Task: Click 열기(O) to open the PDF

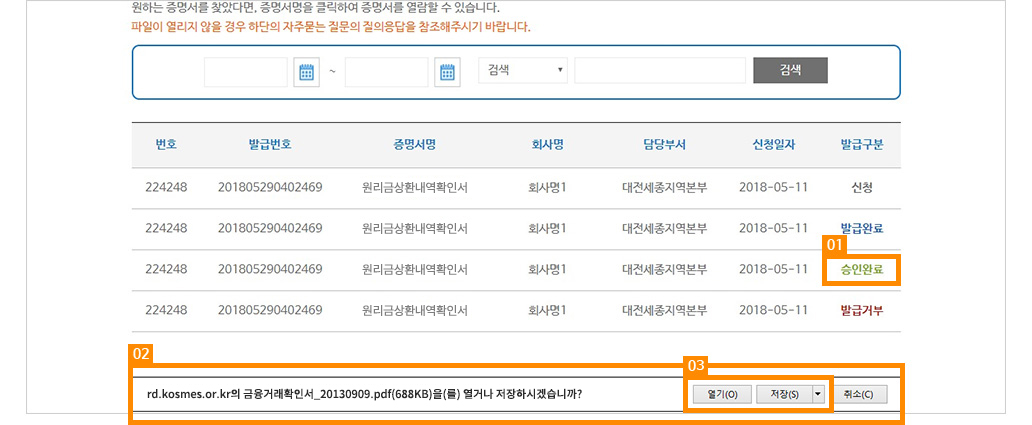Action: tap(721, 394)
